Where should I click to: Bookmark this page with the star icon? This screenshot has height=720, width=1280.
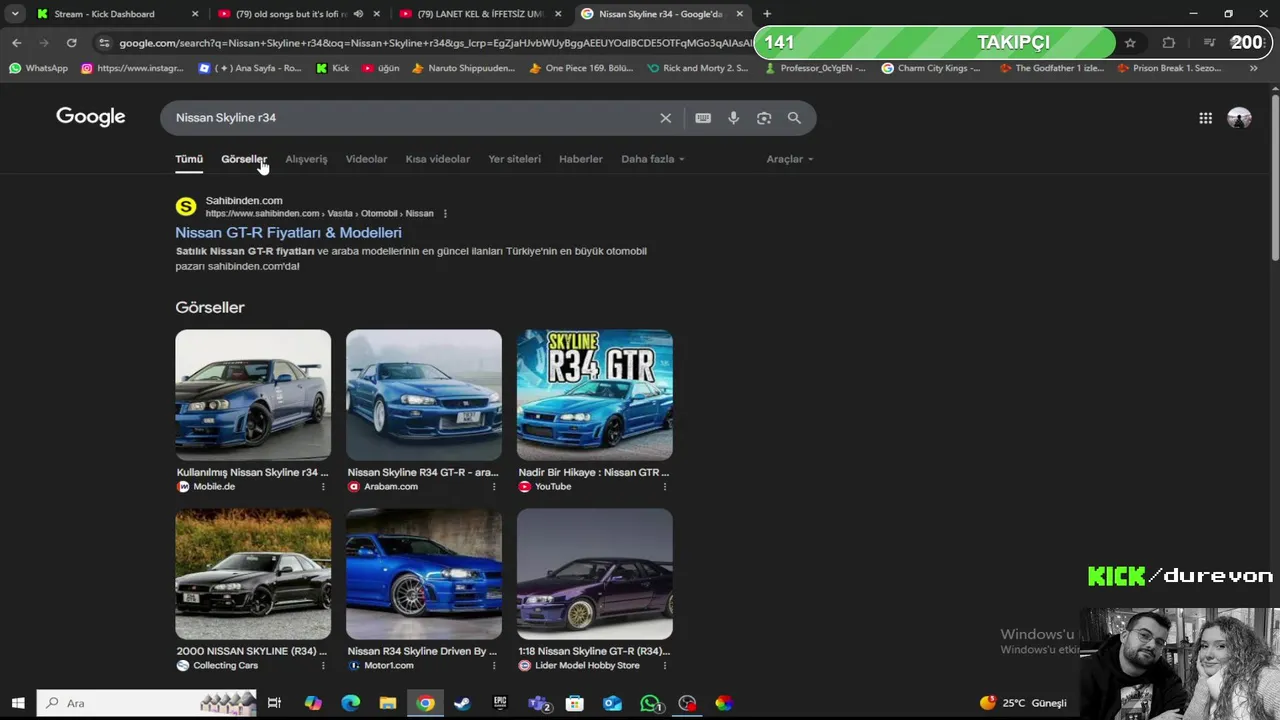tap(1130, 43)
